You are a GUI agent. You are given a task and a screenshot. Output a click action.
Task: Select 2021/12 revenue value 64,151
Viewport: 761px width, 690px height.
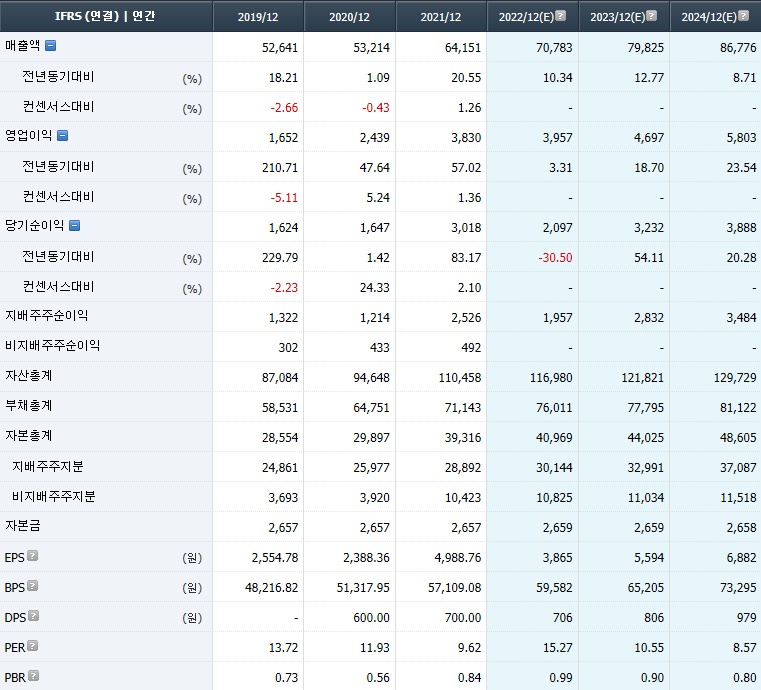coord(463,48)
